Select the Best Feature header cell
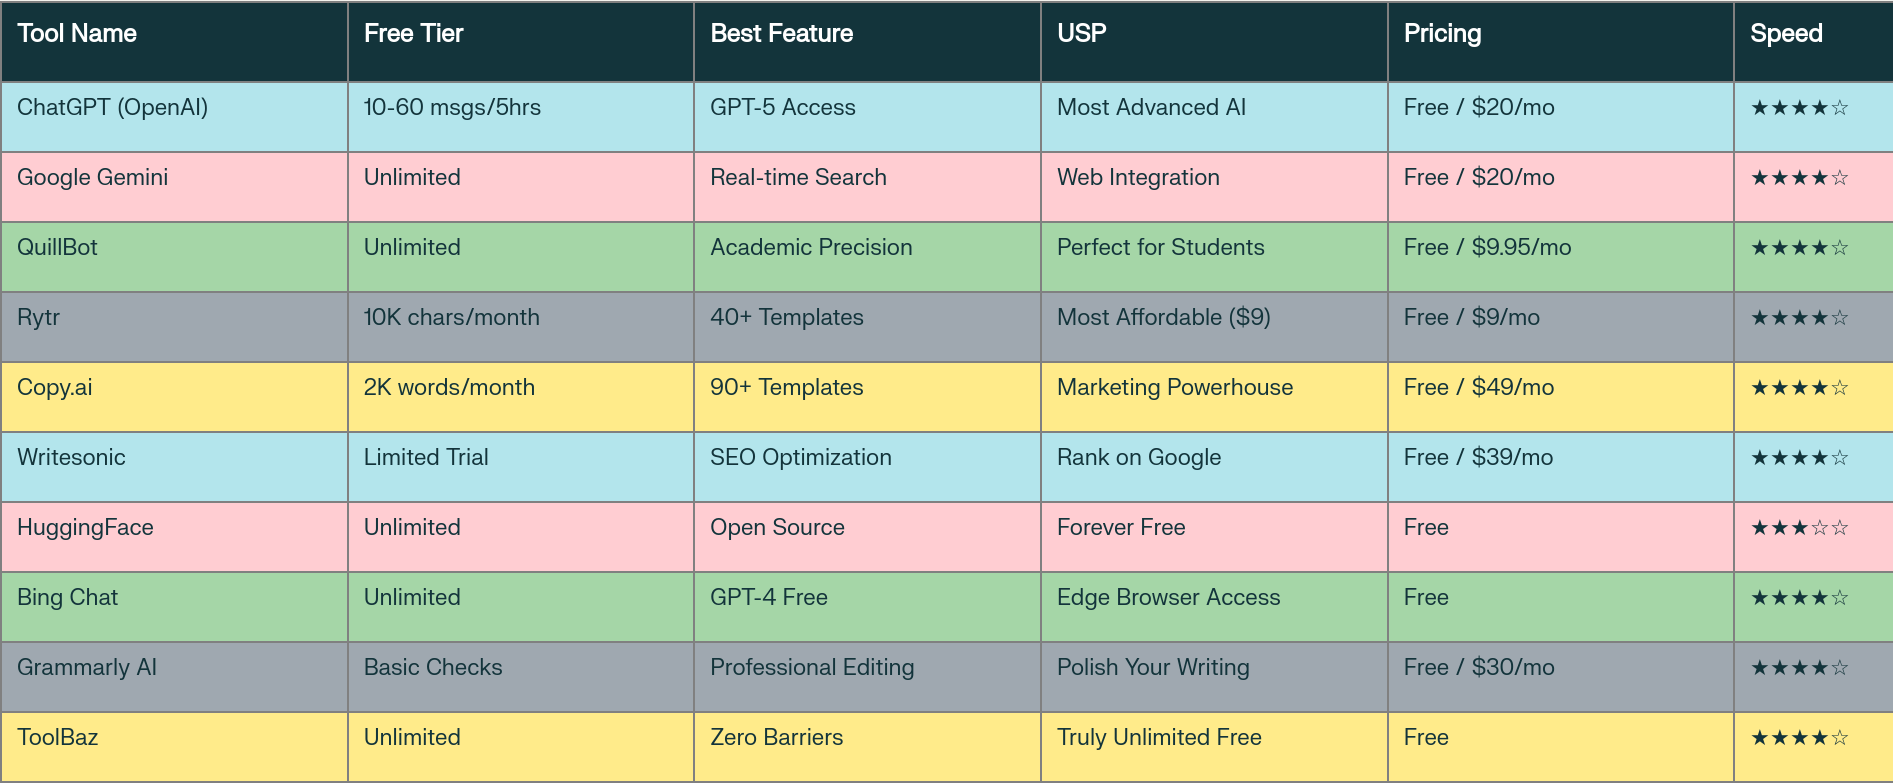Image resolution: width=1893 pixels, height=783 pixels. pos(781,34)
